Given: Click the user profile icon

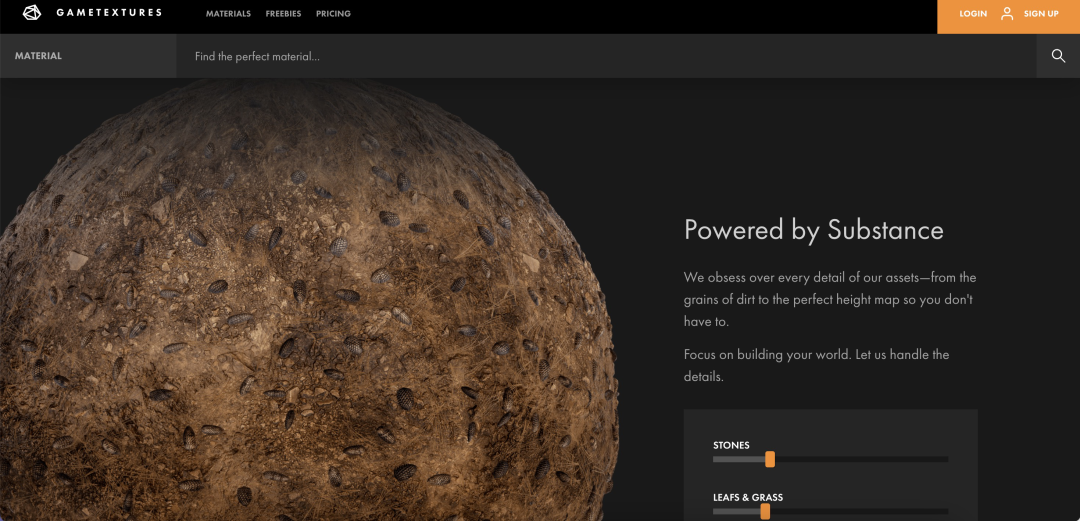Looking at the screenshot, I should (1007, 13).
